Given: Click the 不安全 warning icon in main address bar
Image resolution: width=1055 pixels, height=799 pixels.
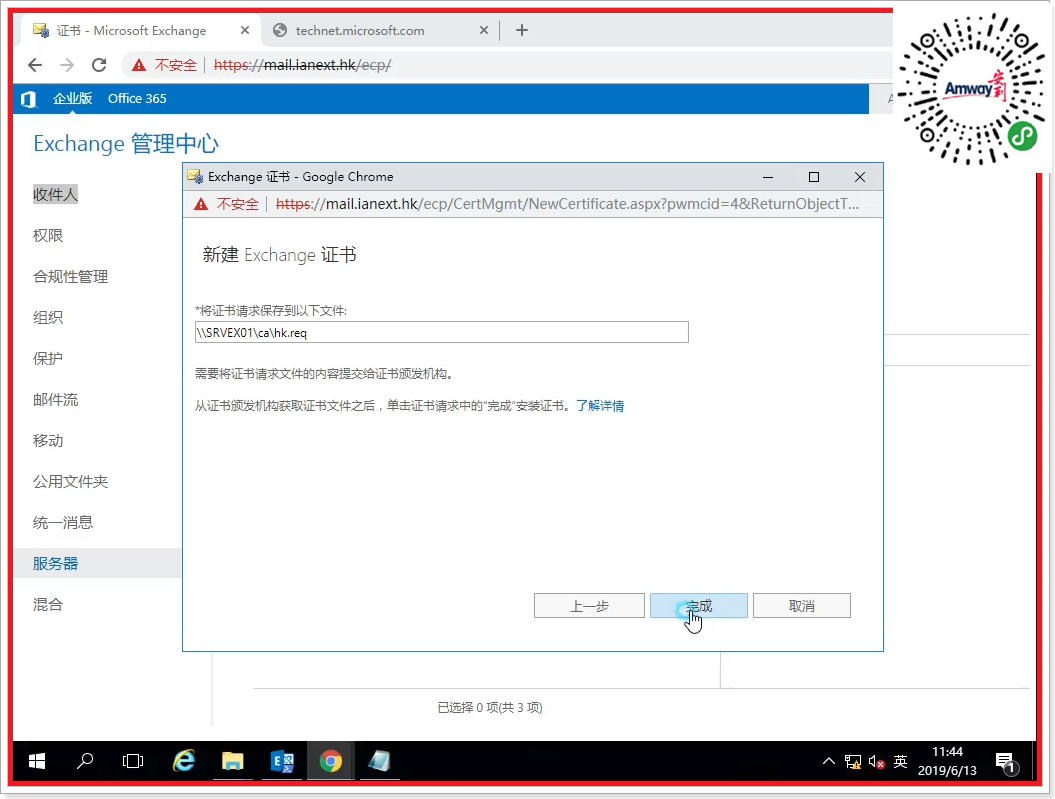Looking at the screenshot, I should coord(139,65).
